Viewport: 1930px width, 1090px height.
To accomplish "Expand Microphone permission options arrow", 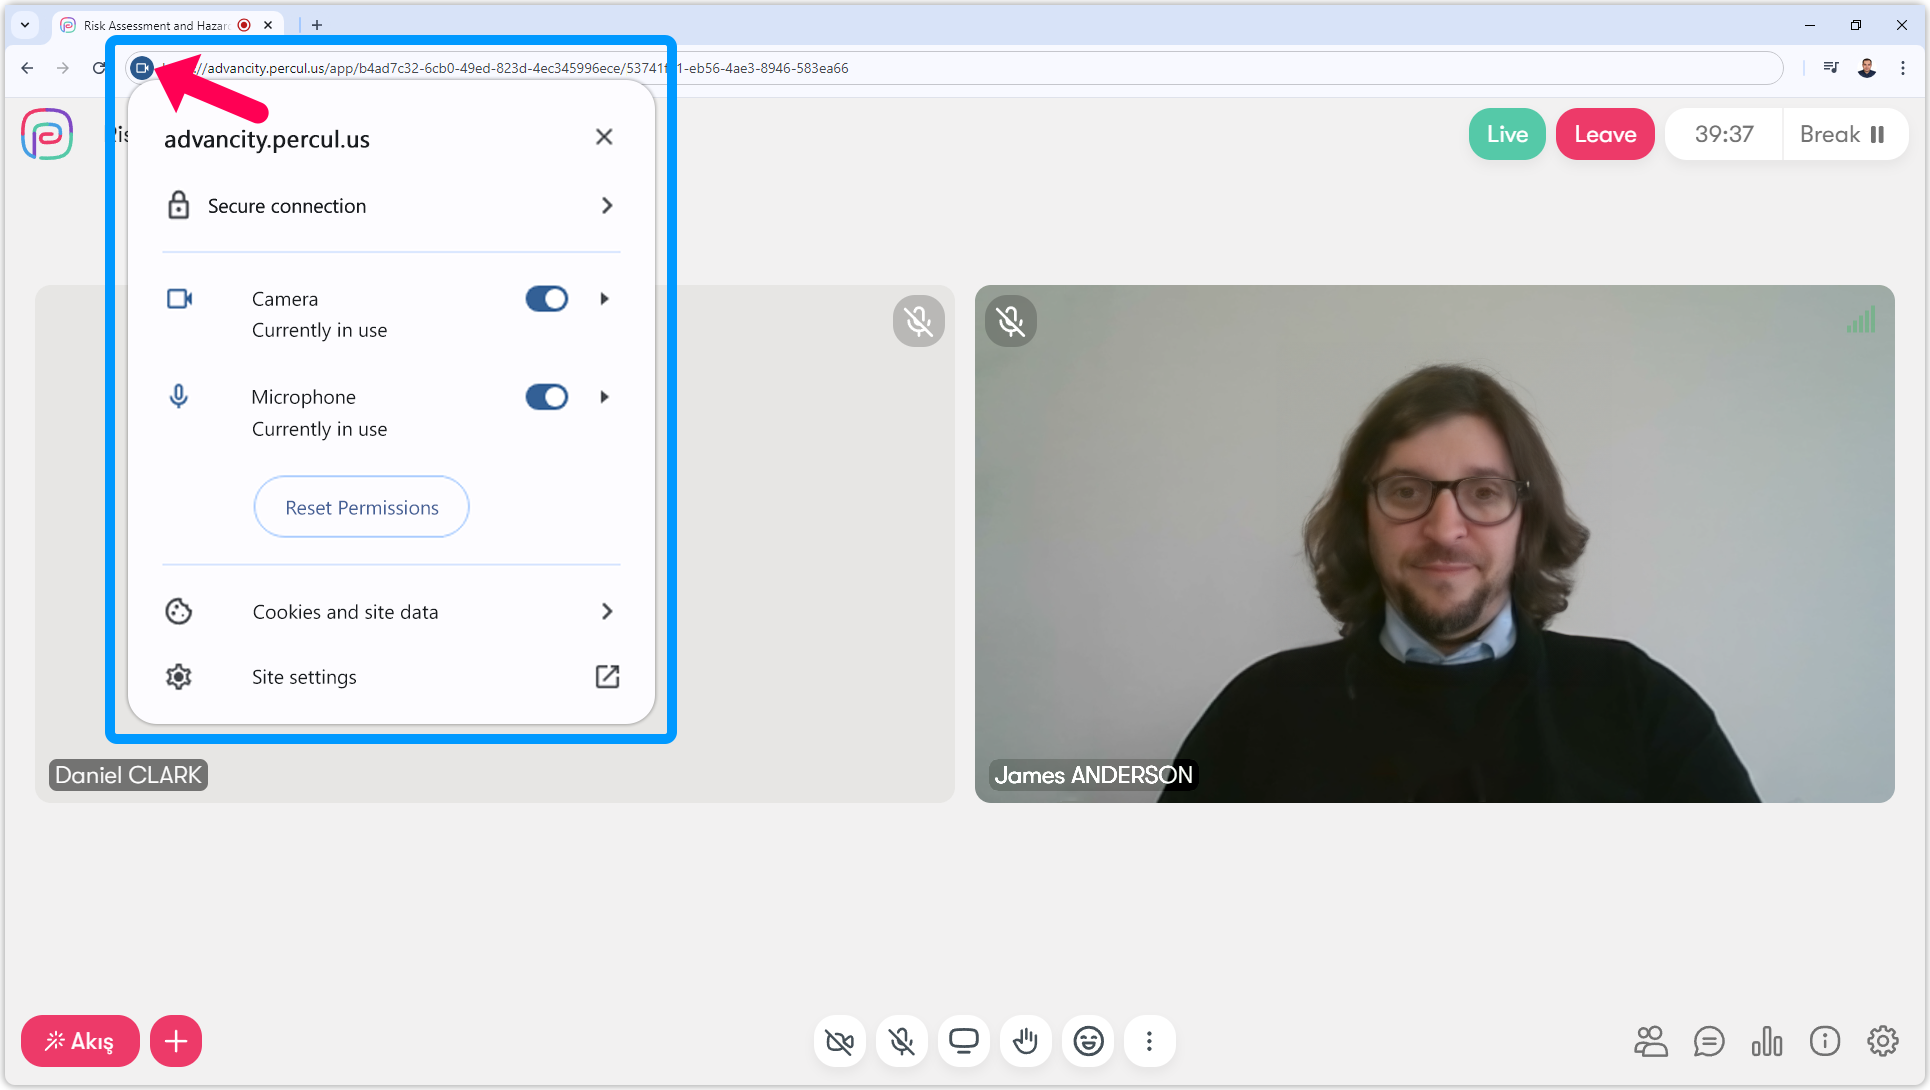I will click(x=604, y=397).
